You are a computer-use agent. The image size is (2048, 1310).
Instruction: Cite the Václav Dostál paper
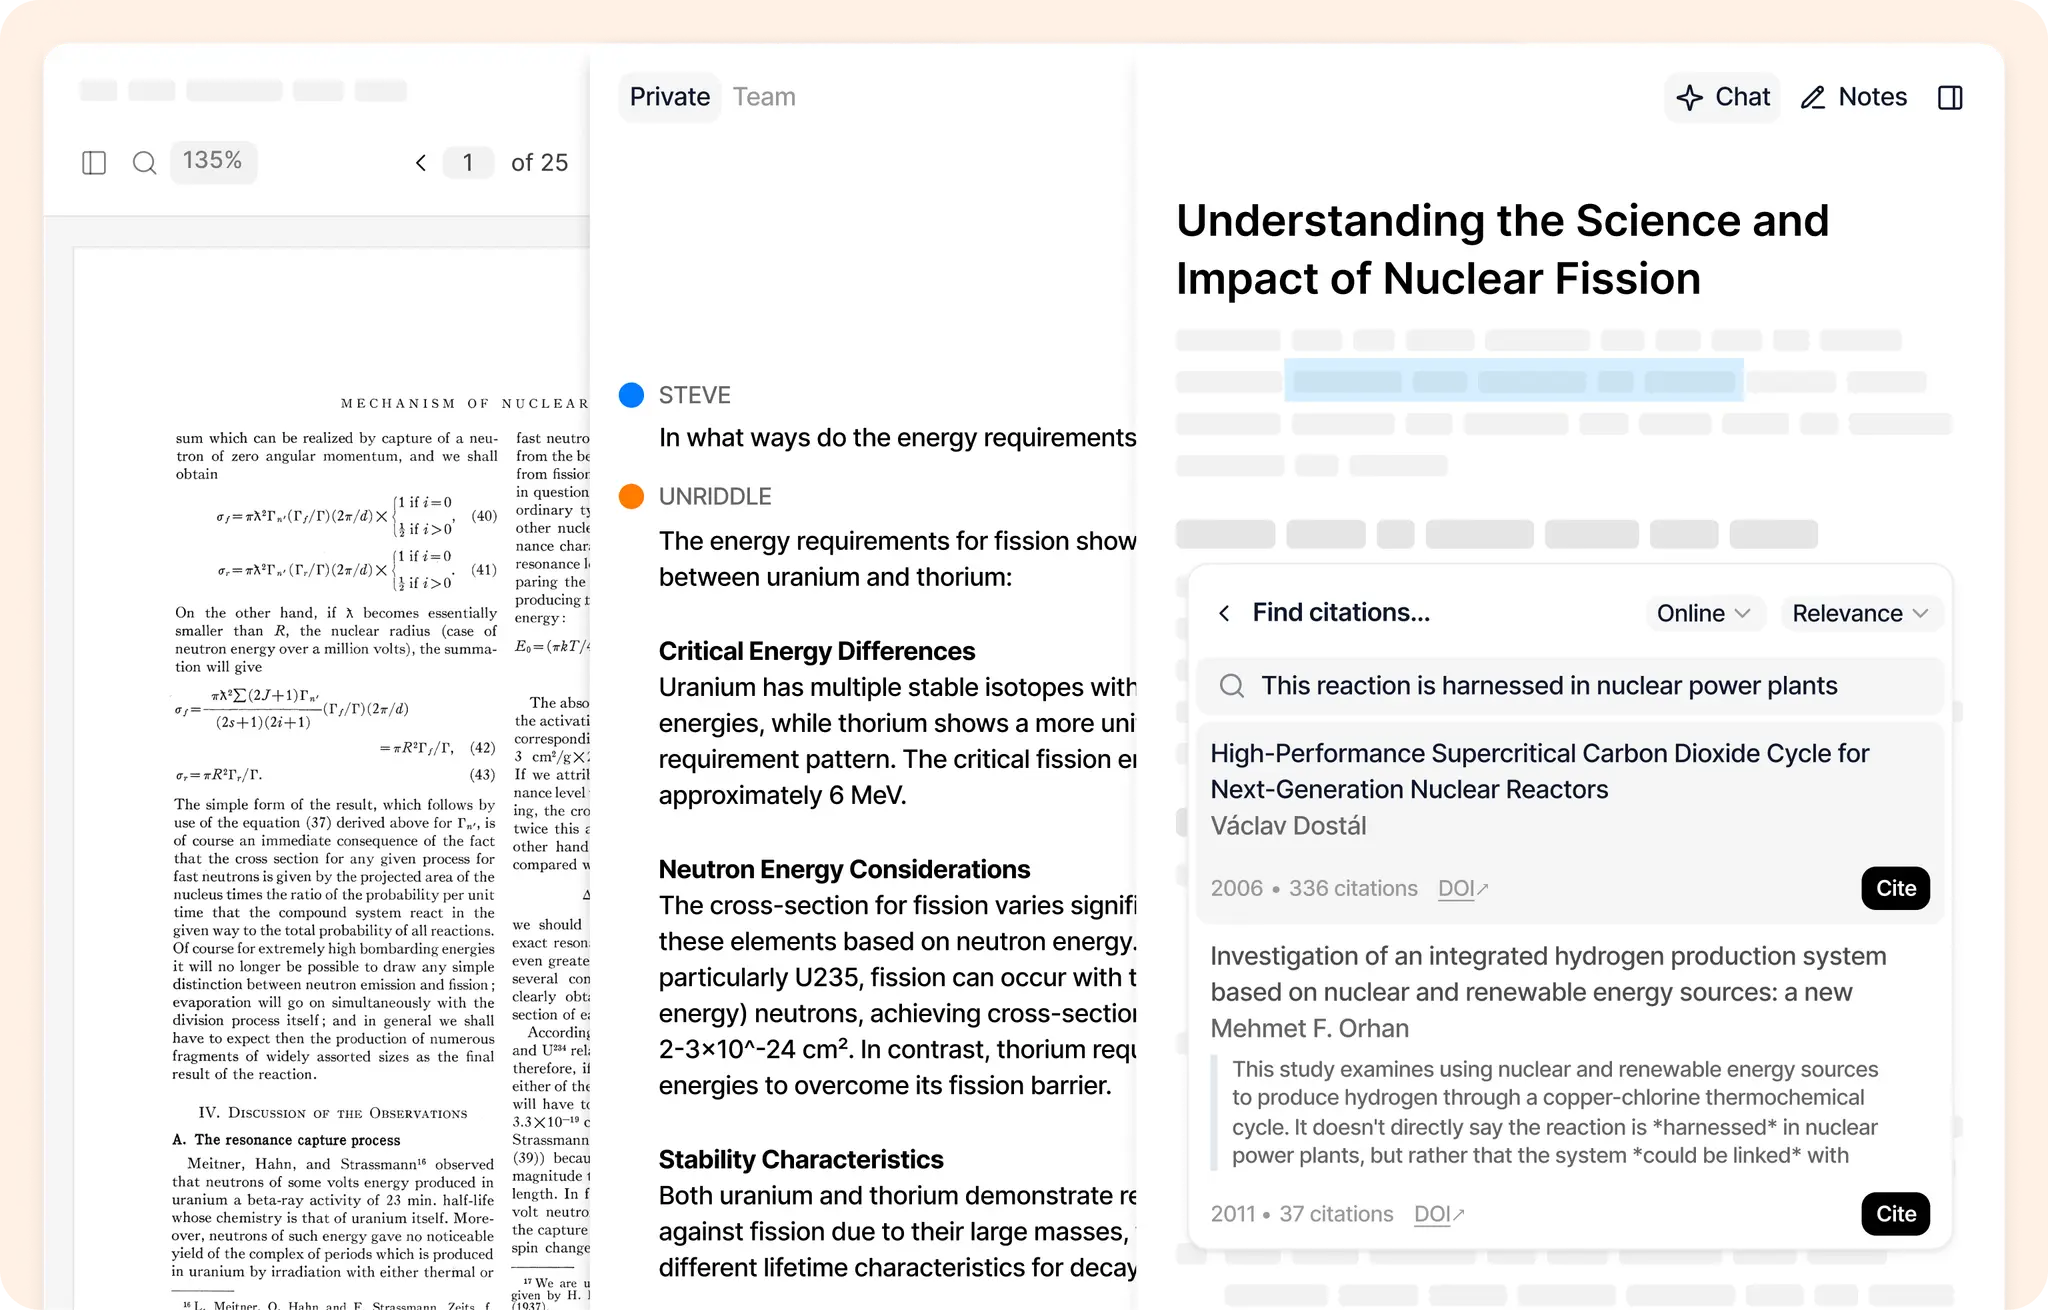tap(1895, 888)
